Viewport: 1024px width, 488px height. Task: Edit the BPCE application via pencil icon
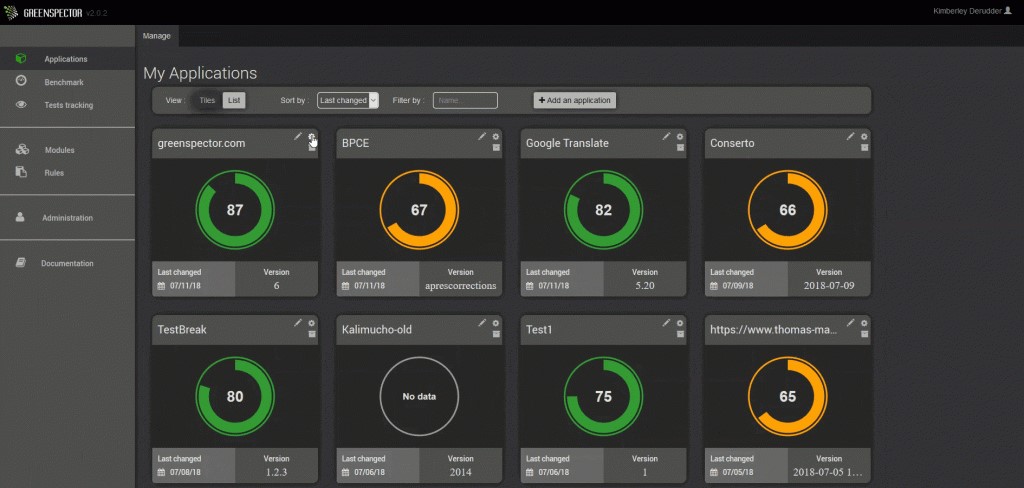tap(482, 136)
